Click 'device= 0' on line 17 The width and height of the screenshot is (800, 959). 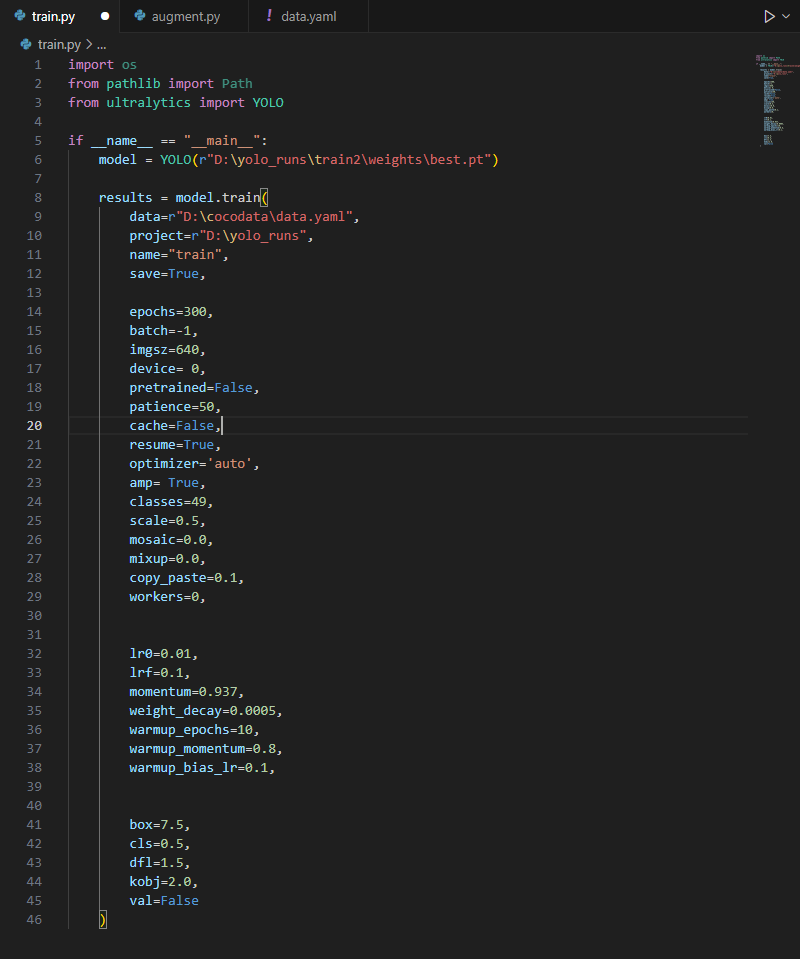[164, 369]
